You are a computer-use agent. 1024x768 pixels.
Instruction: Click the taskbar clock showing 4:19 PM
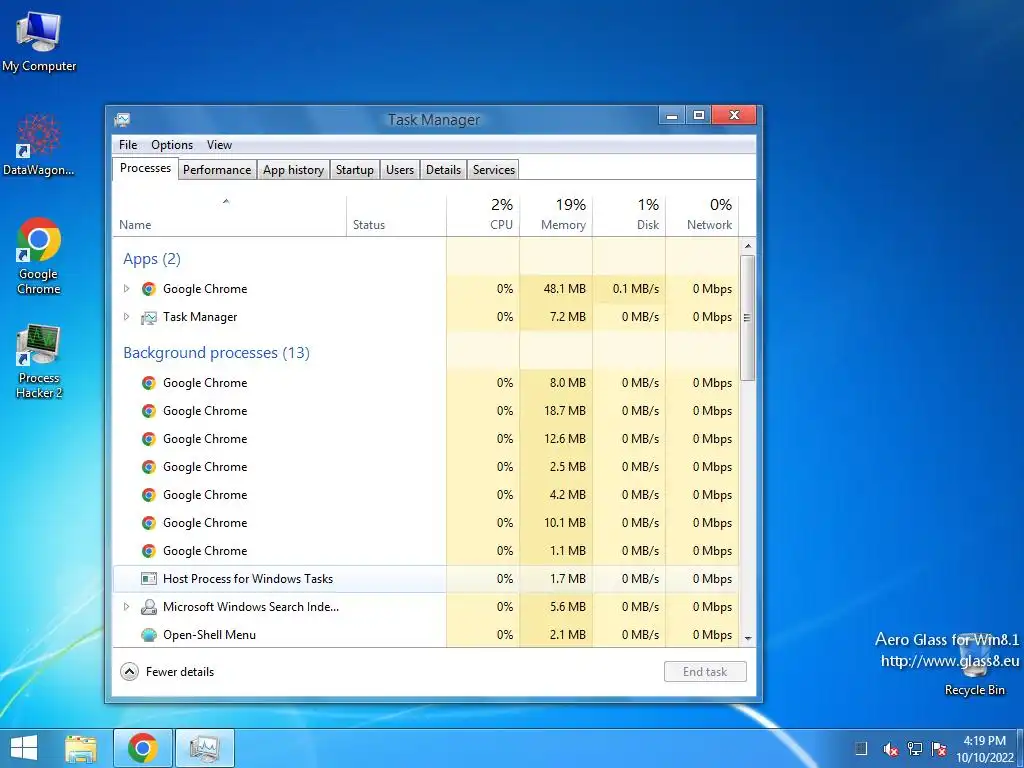[x=984, y=749]
